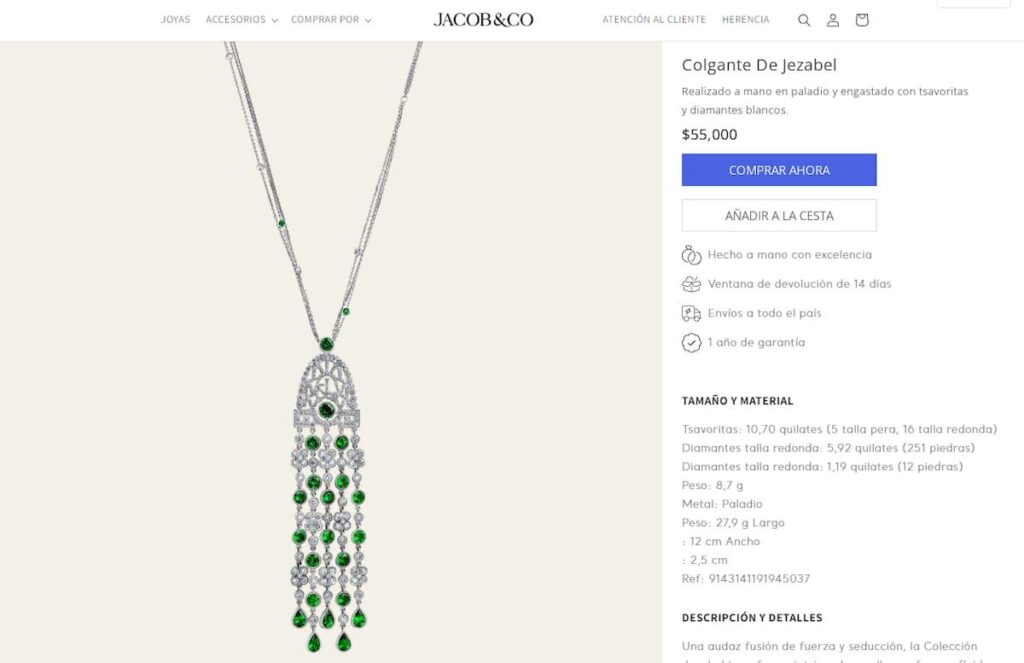Open the Joyas menu item
The height and width of the screenshot is (663, 1024).
[175, 20]
